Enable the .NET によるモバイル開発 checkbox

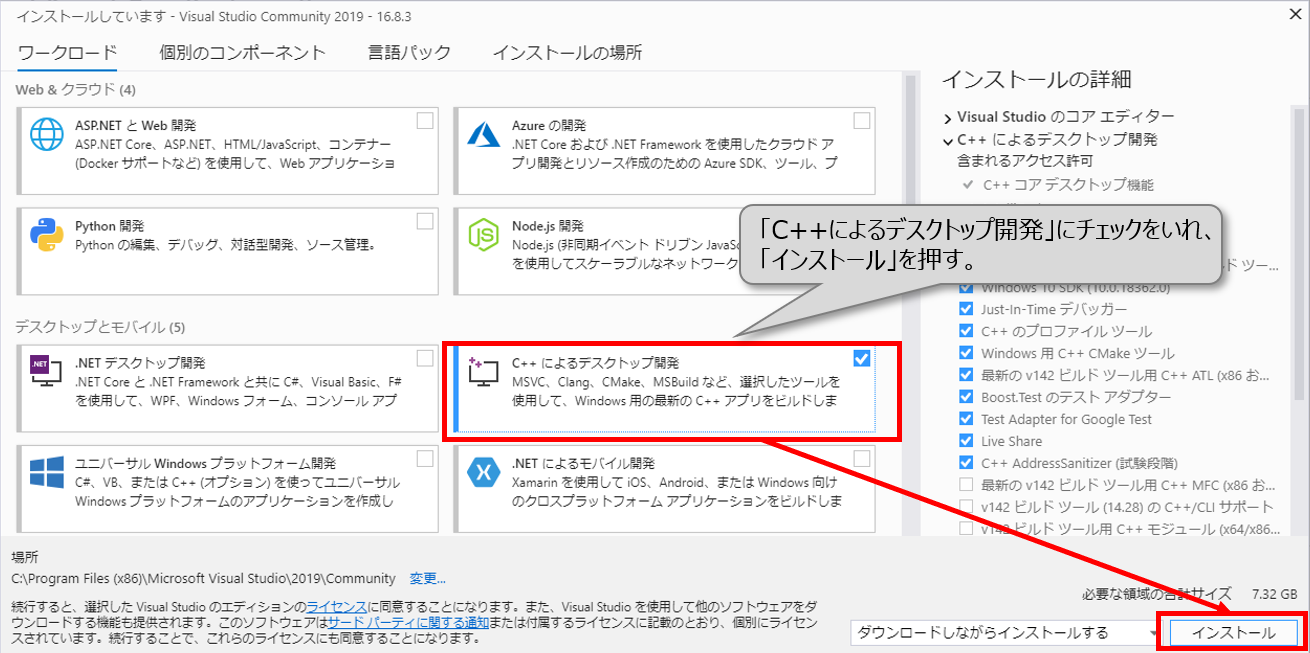tap(862, 459)
